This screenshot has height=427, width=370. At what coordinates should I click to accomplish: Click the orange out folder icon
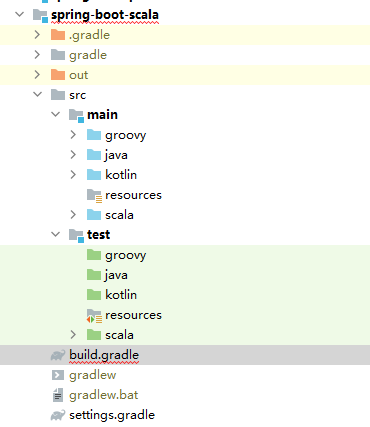(x=58, y=75)
